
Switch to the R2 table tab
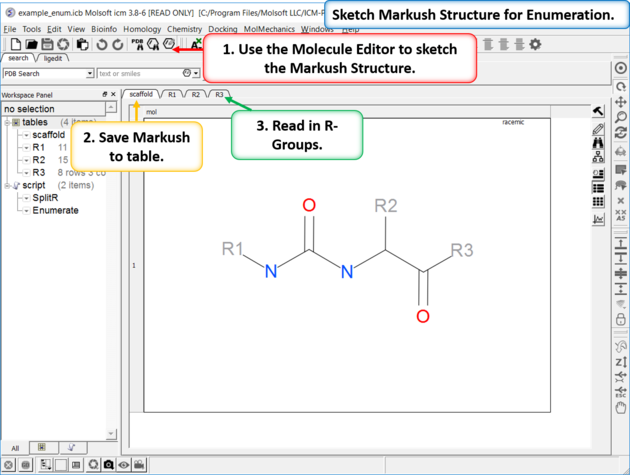[196, 94]
